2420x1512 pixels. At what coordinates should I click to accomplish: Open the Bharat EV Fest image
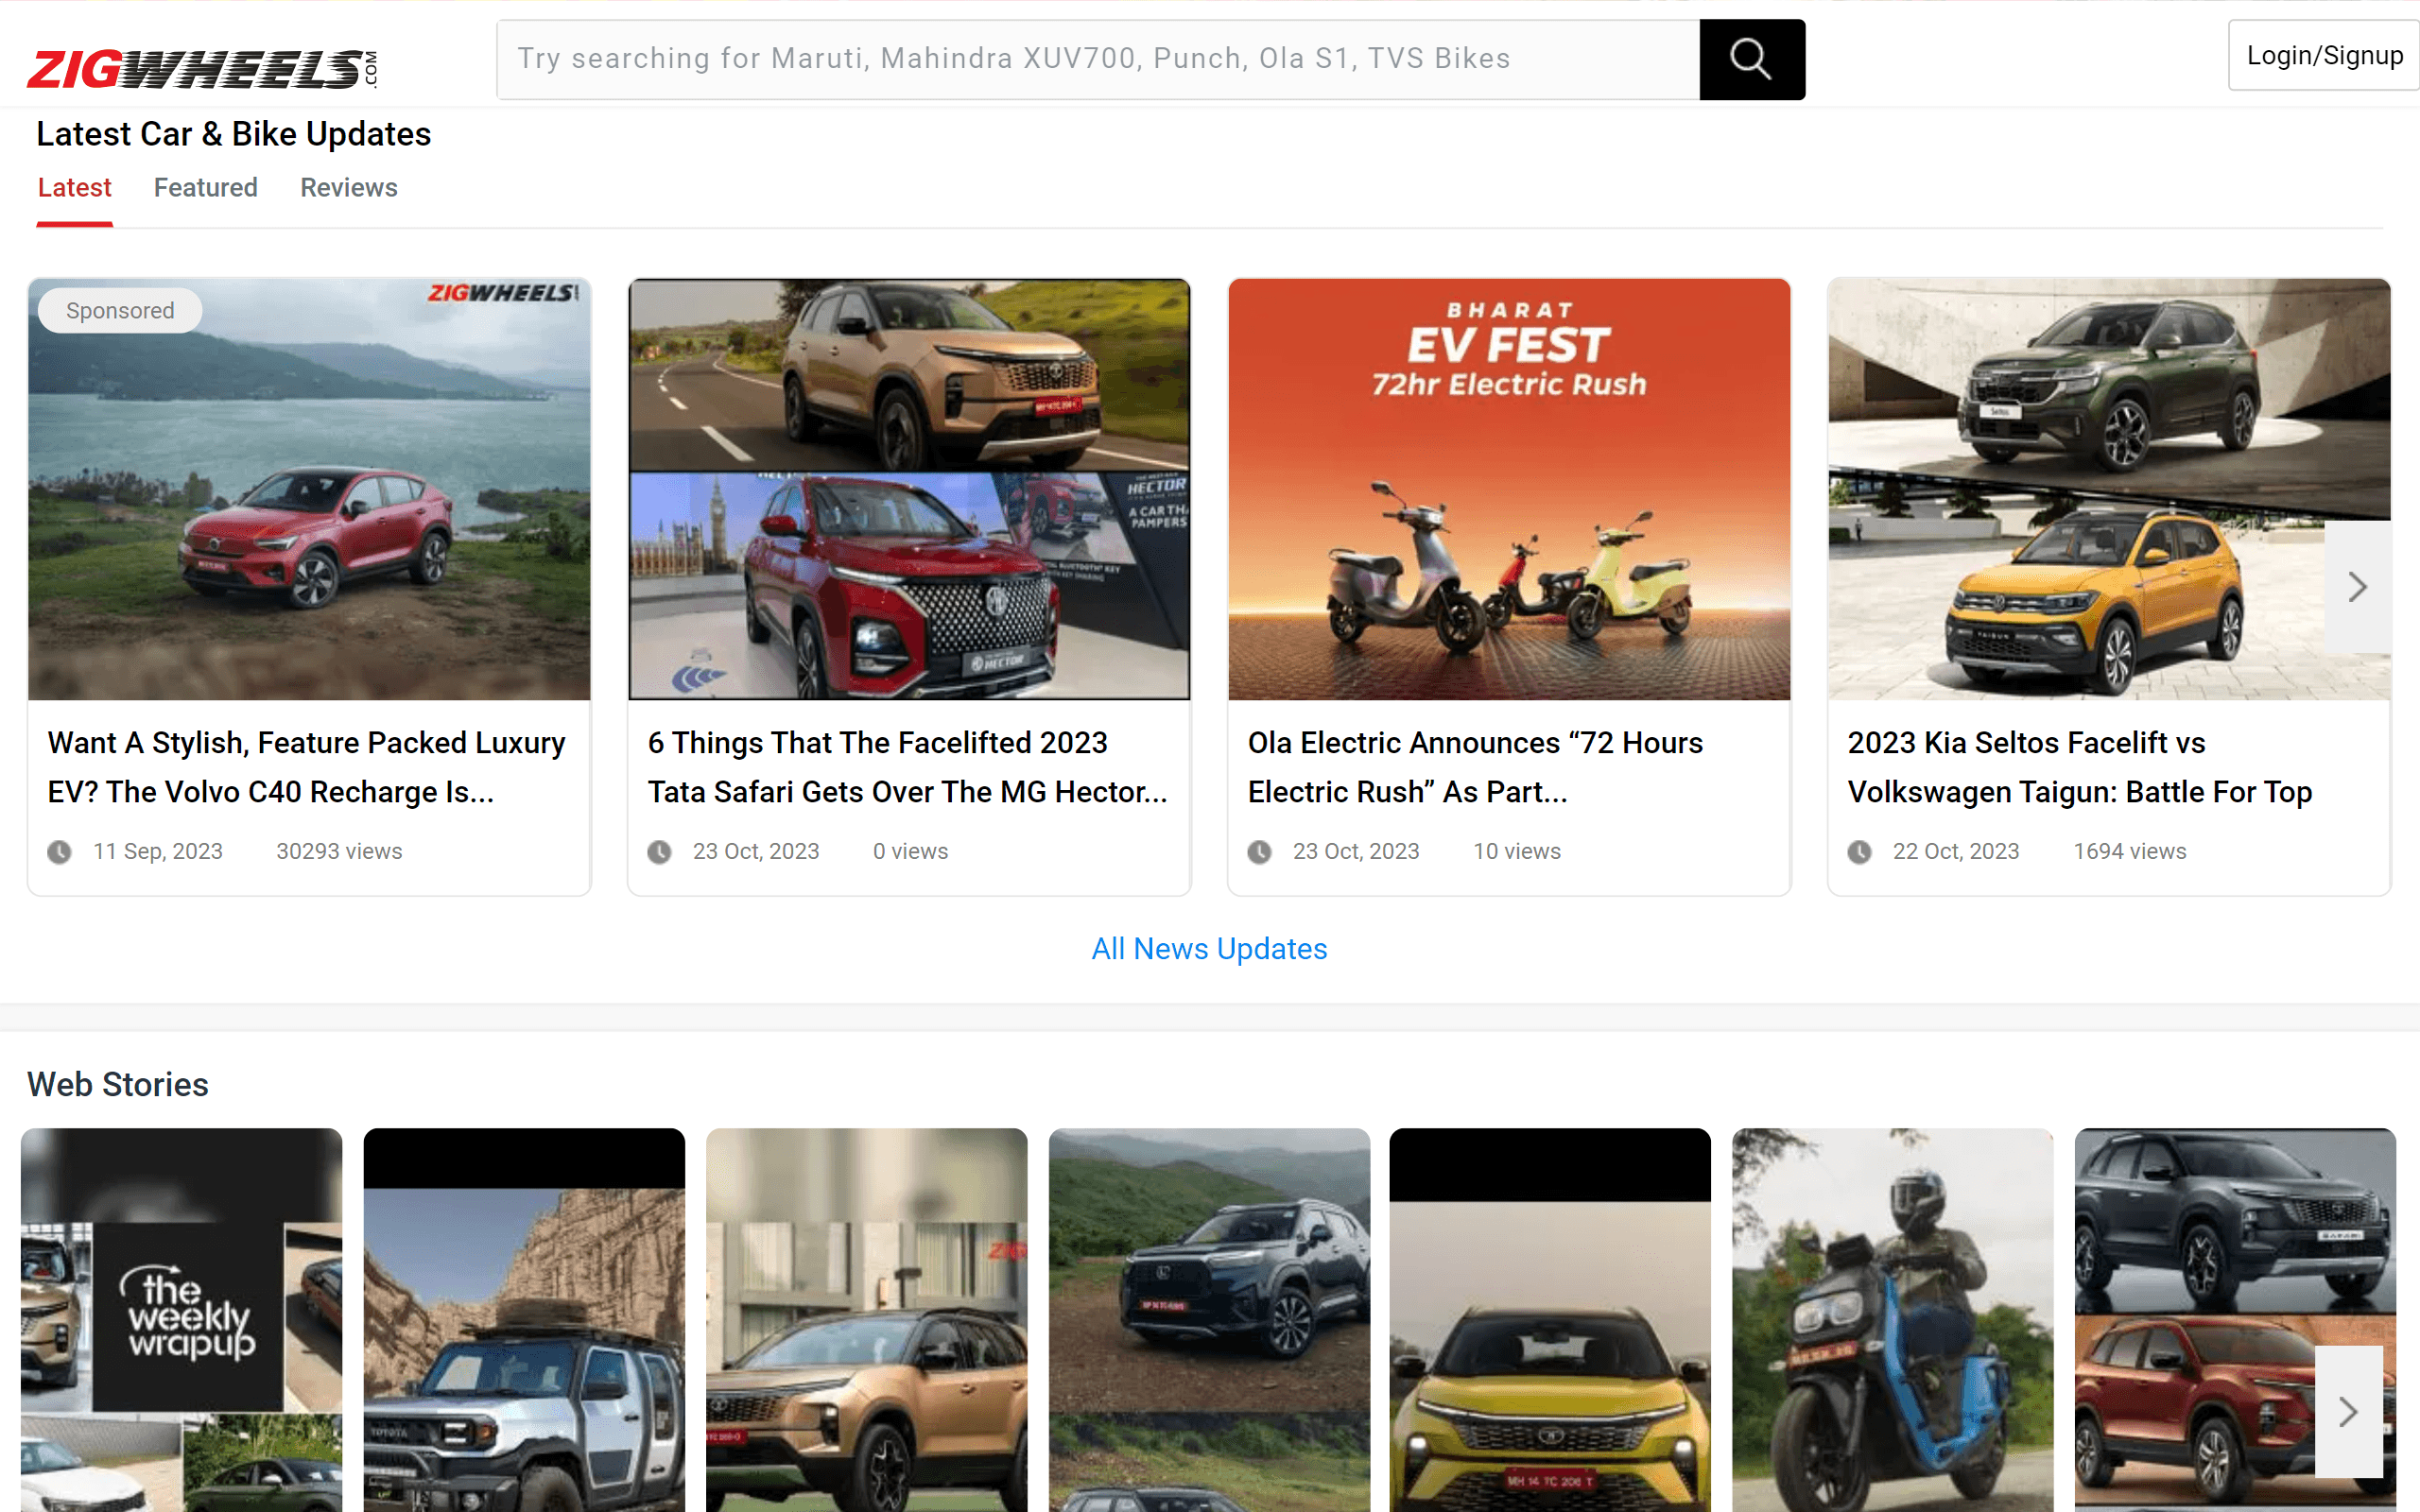pos(1509,489)
